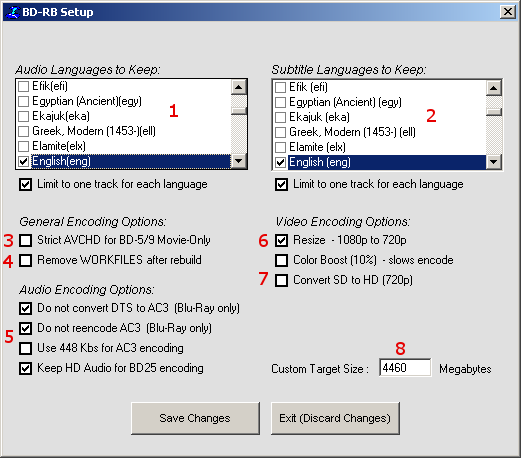This screenshot has height=458, width=521.
Task: Click down arrow of Audio Languages list
Action: (238, 161)
